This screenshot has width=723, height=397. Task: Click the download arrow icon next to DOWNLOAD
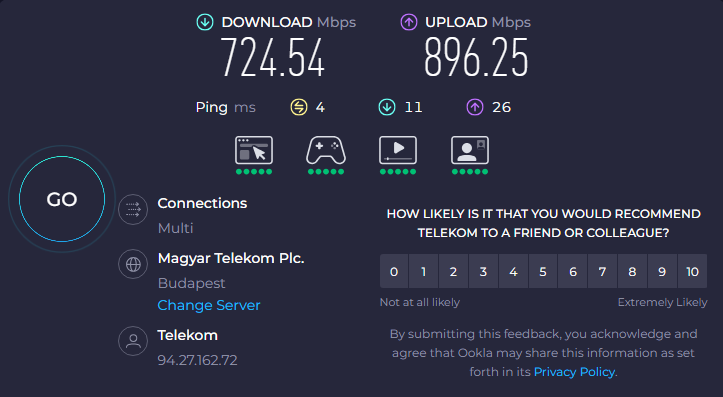(x=205, y=22)
